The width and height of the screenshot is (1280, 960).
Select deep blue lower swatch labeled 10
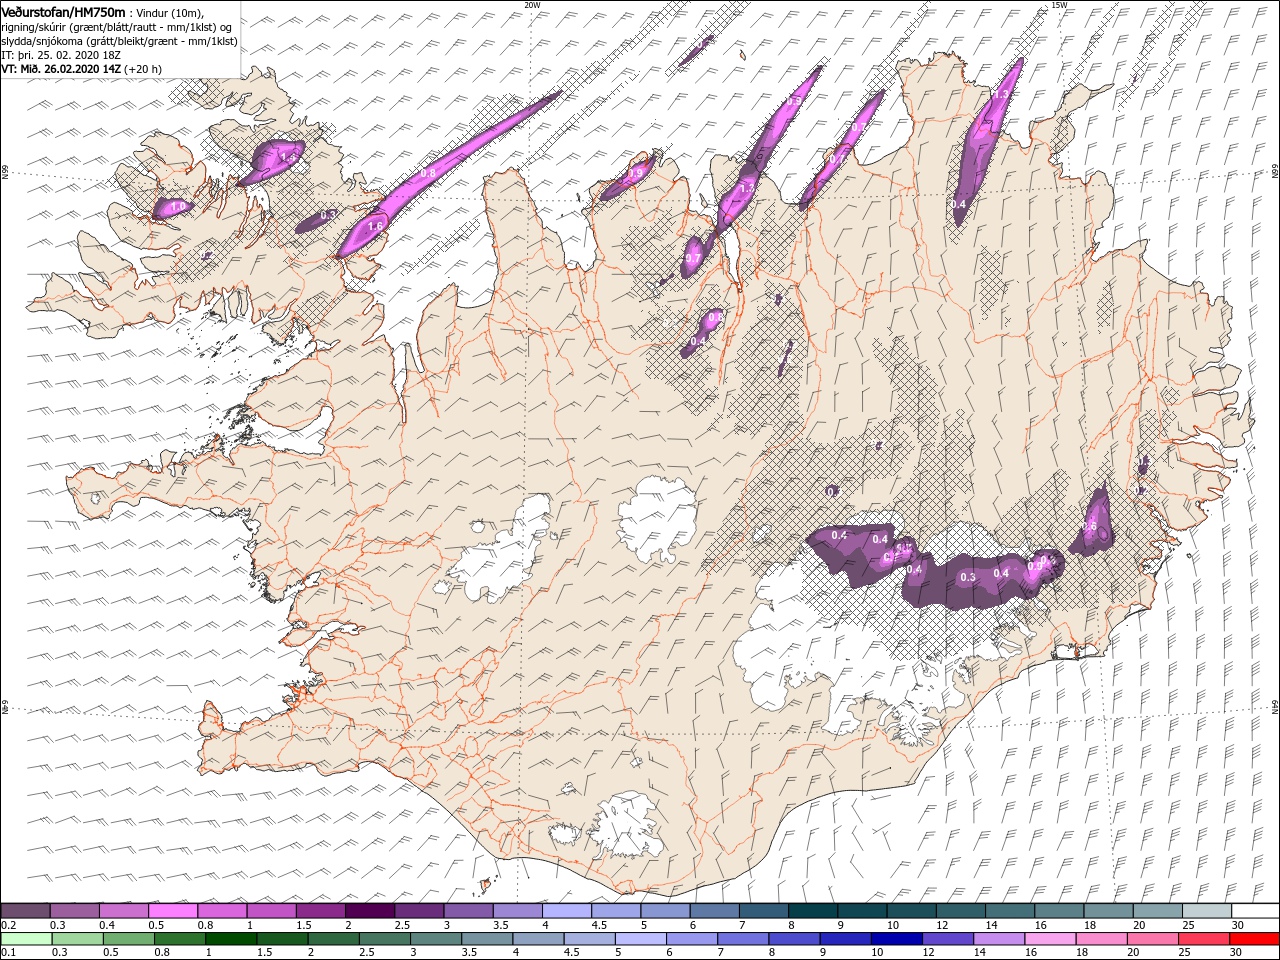click(896, 939)
